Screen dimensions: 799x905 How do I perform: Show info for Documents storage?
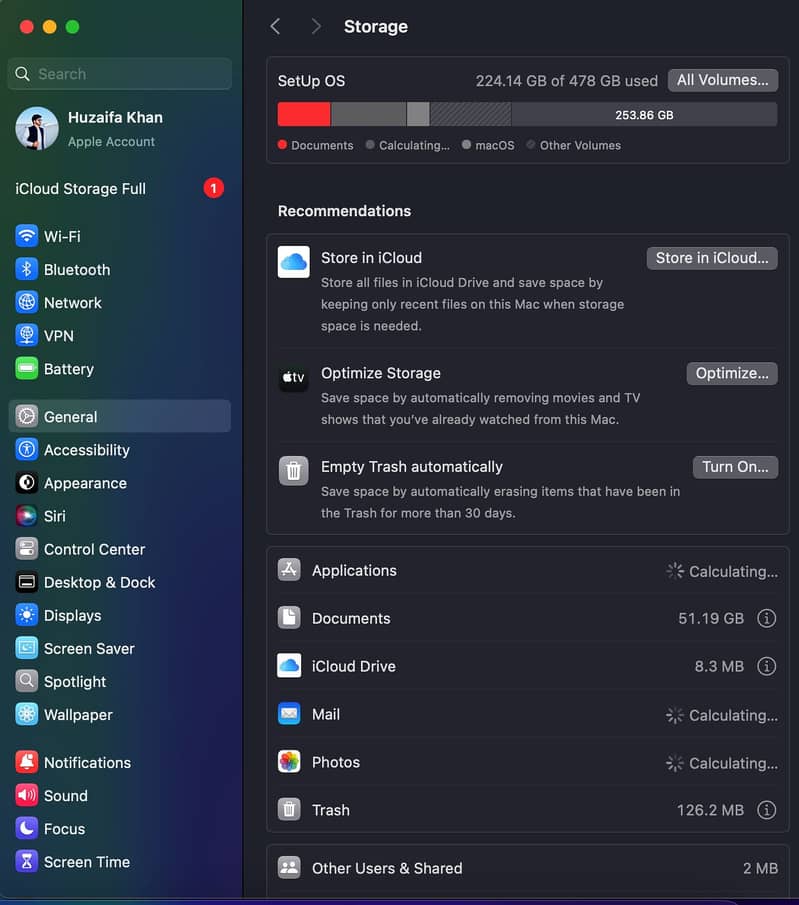coord(766,618)
